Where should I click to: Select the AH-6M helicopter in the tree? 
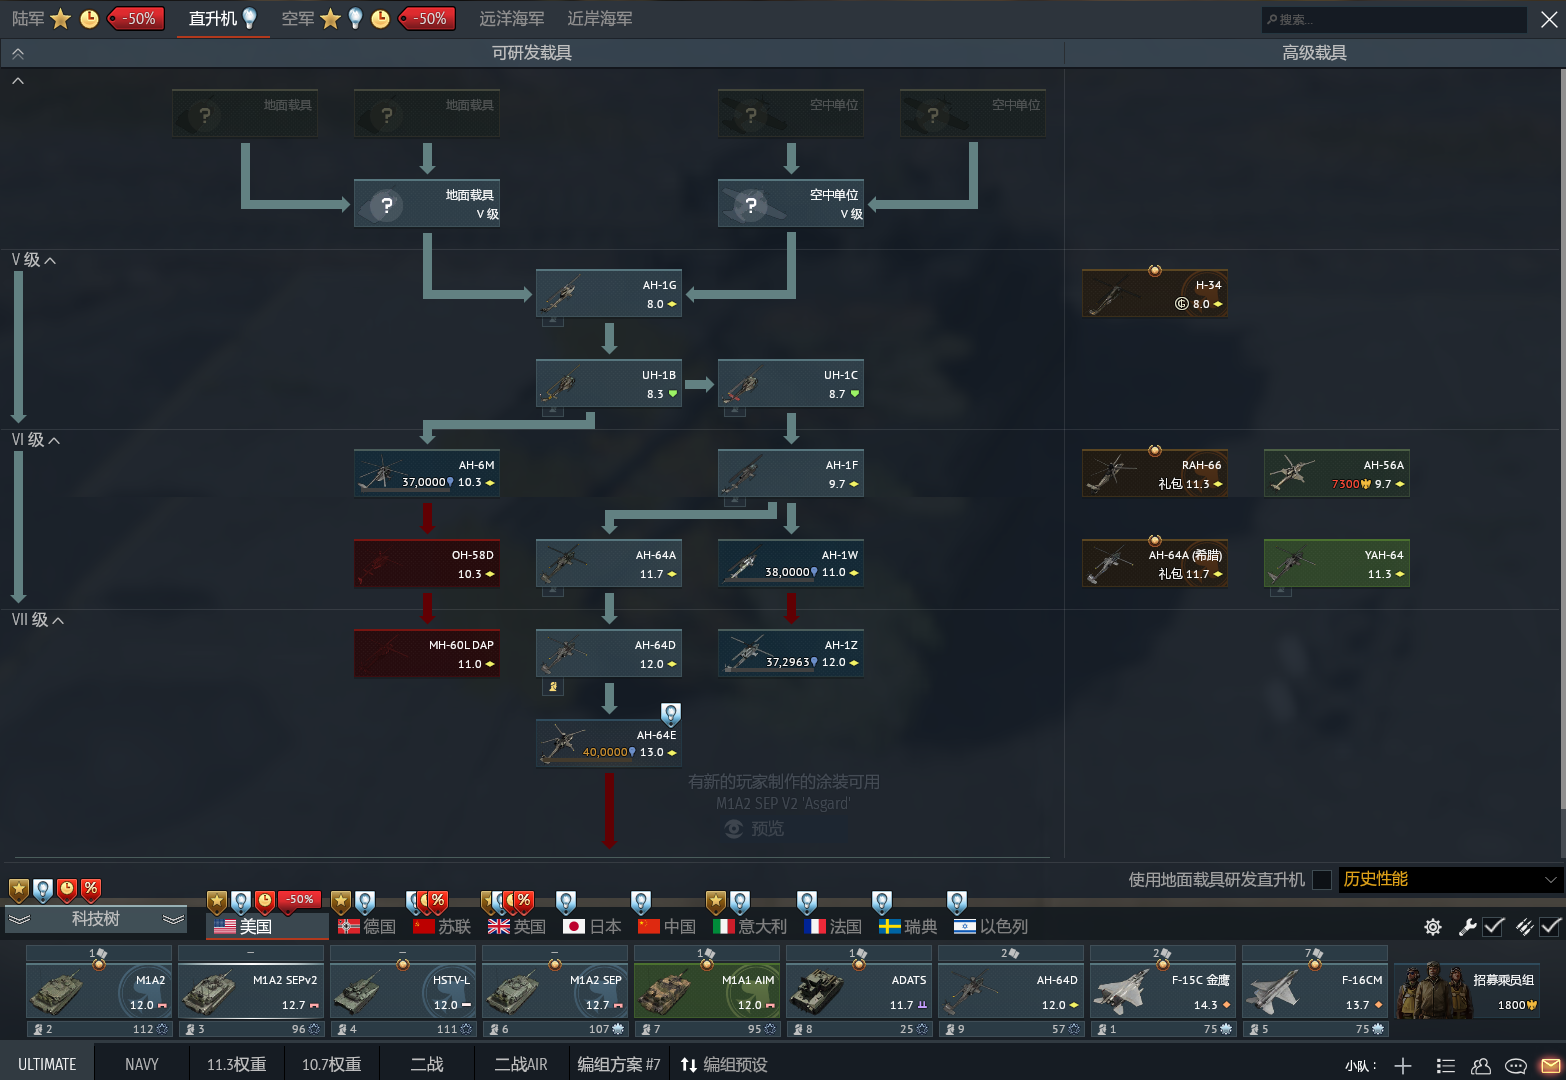point(427,474)
